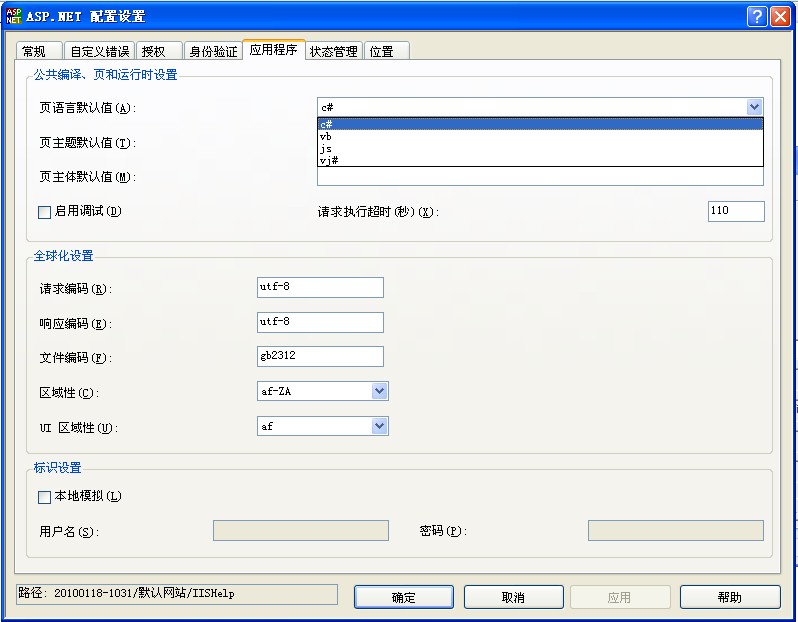This screenshot has width=798, height=622.
Task: Enable the 启用调试 checkbox
Action: pos(44,212)
